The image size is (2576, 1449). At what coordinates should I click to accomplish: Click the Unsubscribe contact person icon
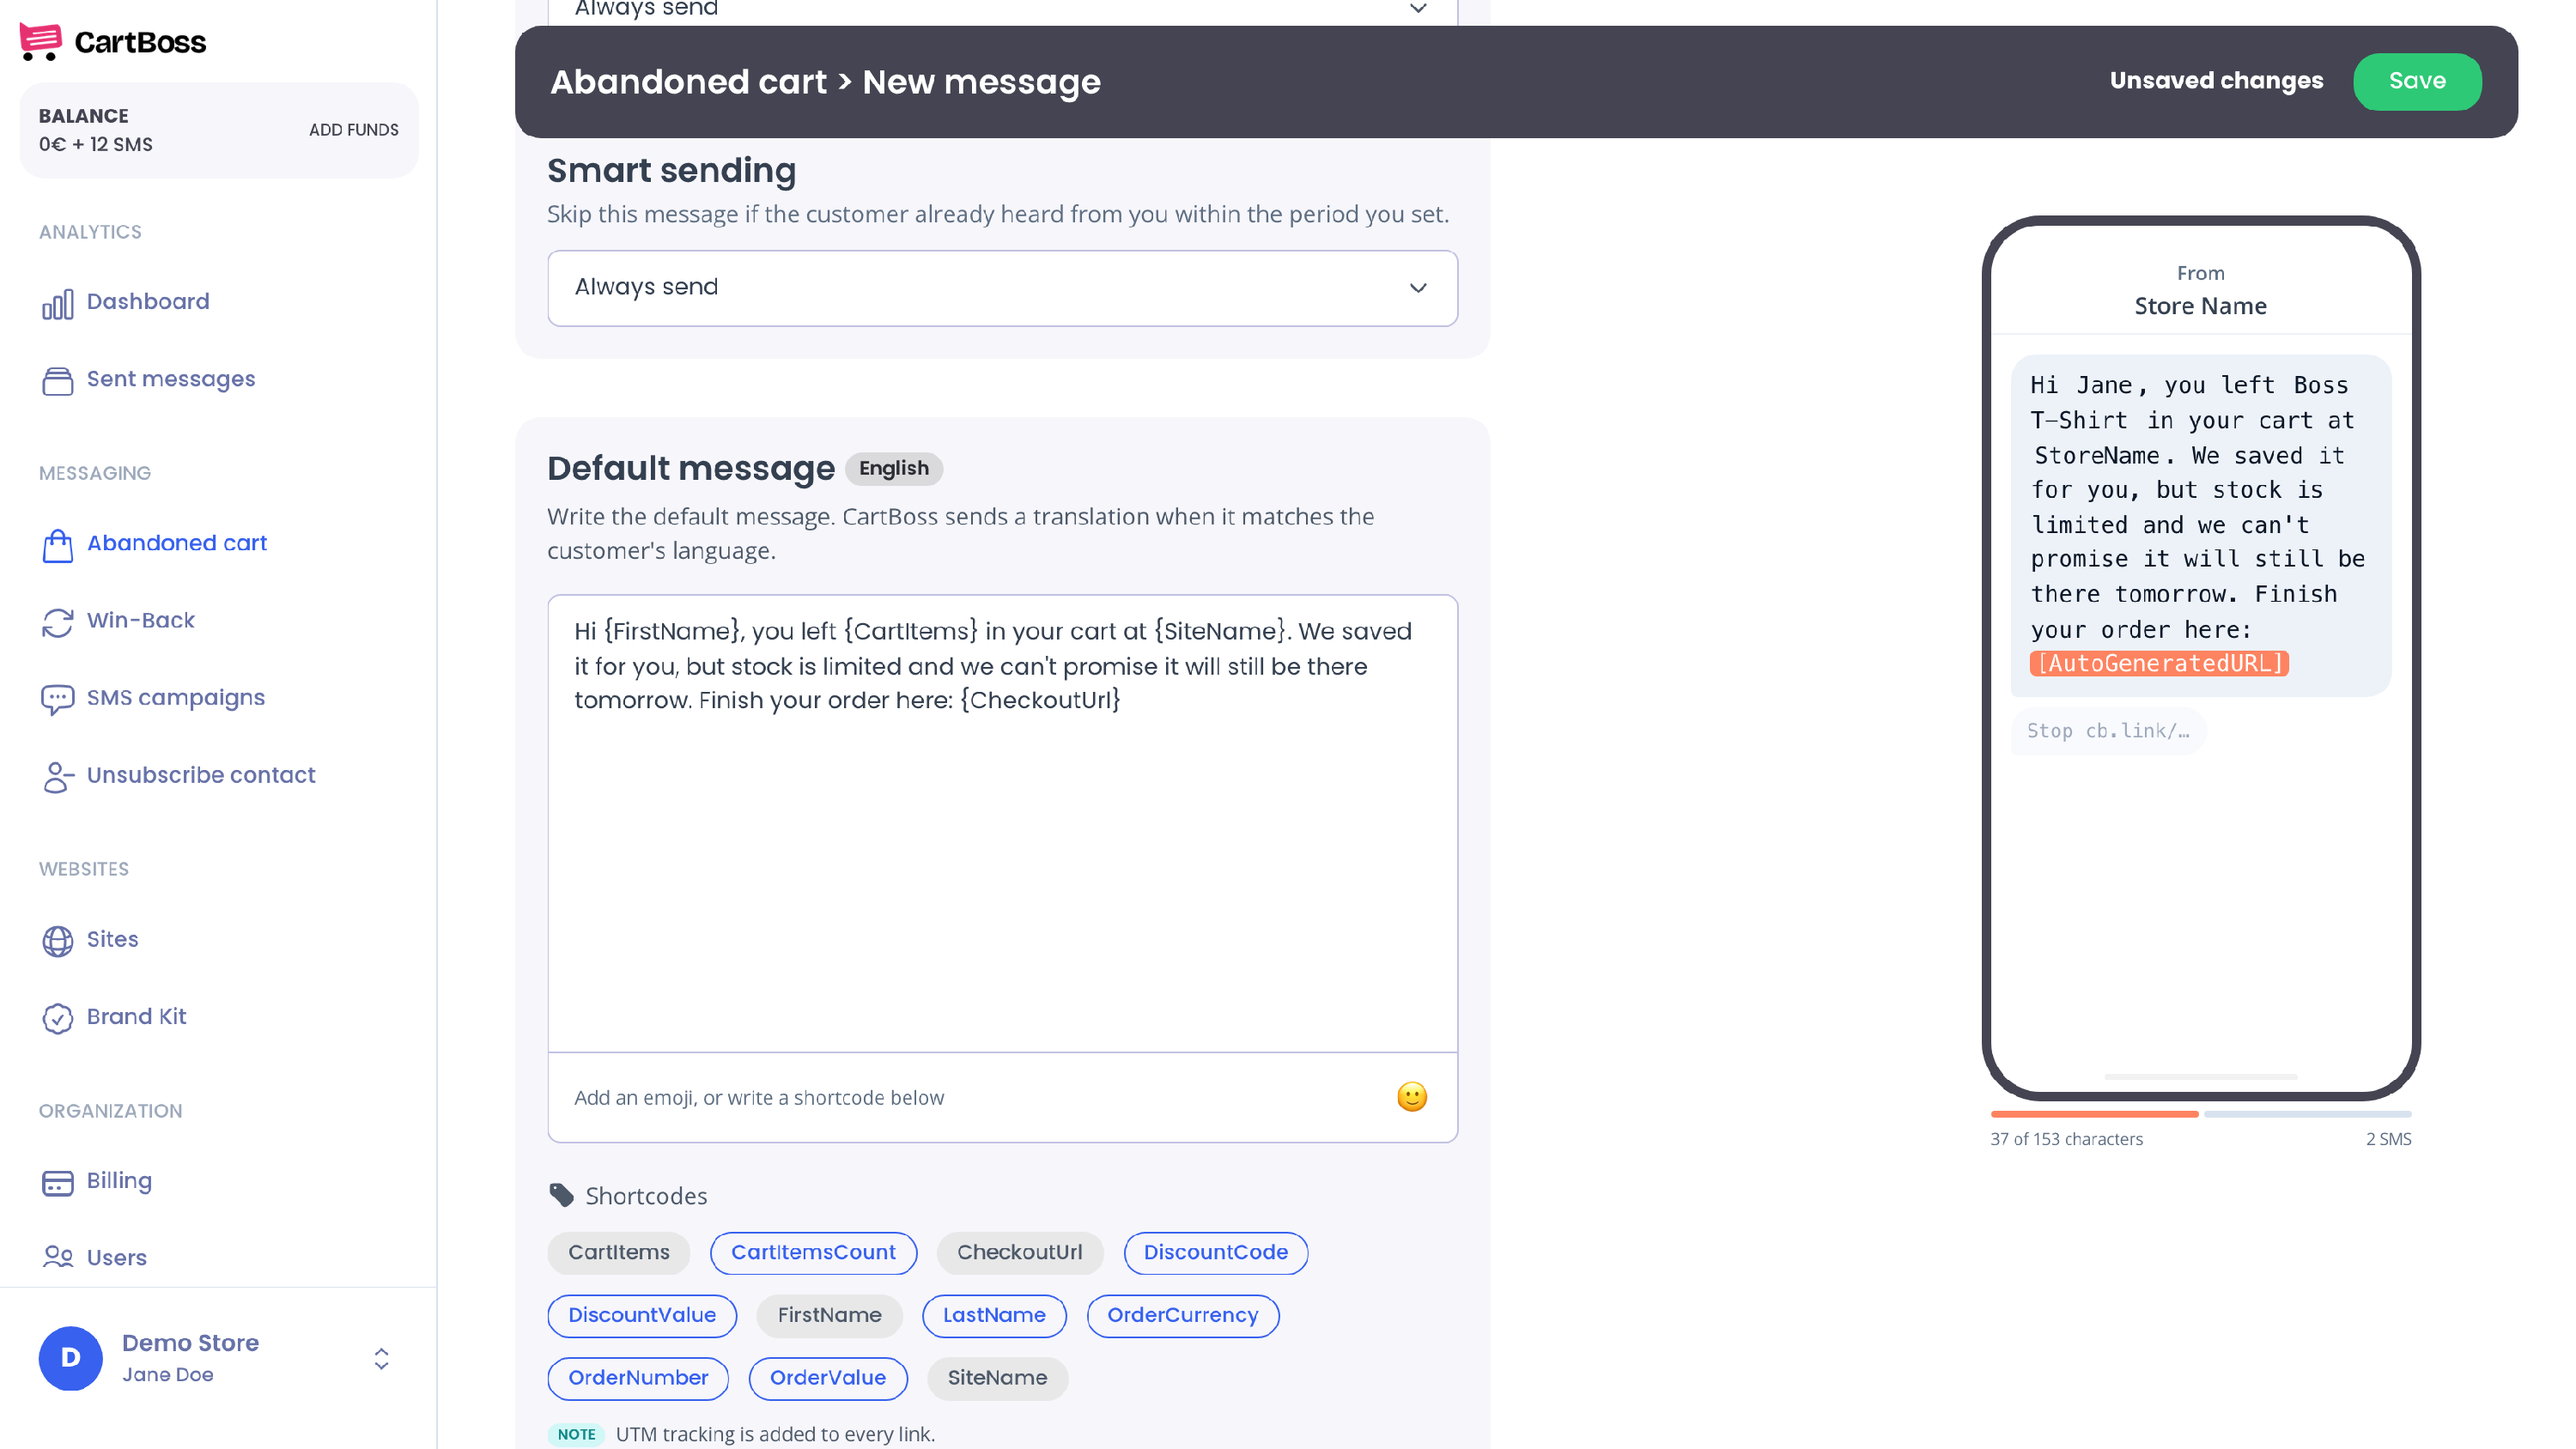[57, 777]
